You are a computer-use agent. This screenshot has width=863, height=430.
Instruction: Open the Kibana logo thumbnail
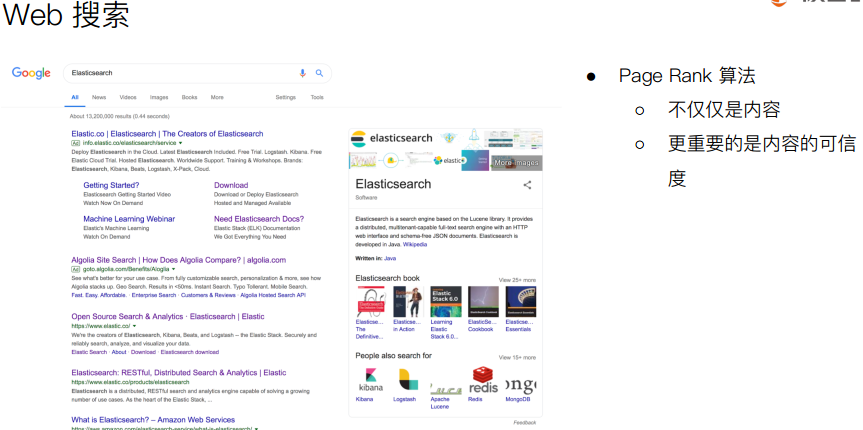371,380
